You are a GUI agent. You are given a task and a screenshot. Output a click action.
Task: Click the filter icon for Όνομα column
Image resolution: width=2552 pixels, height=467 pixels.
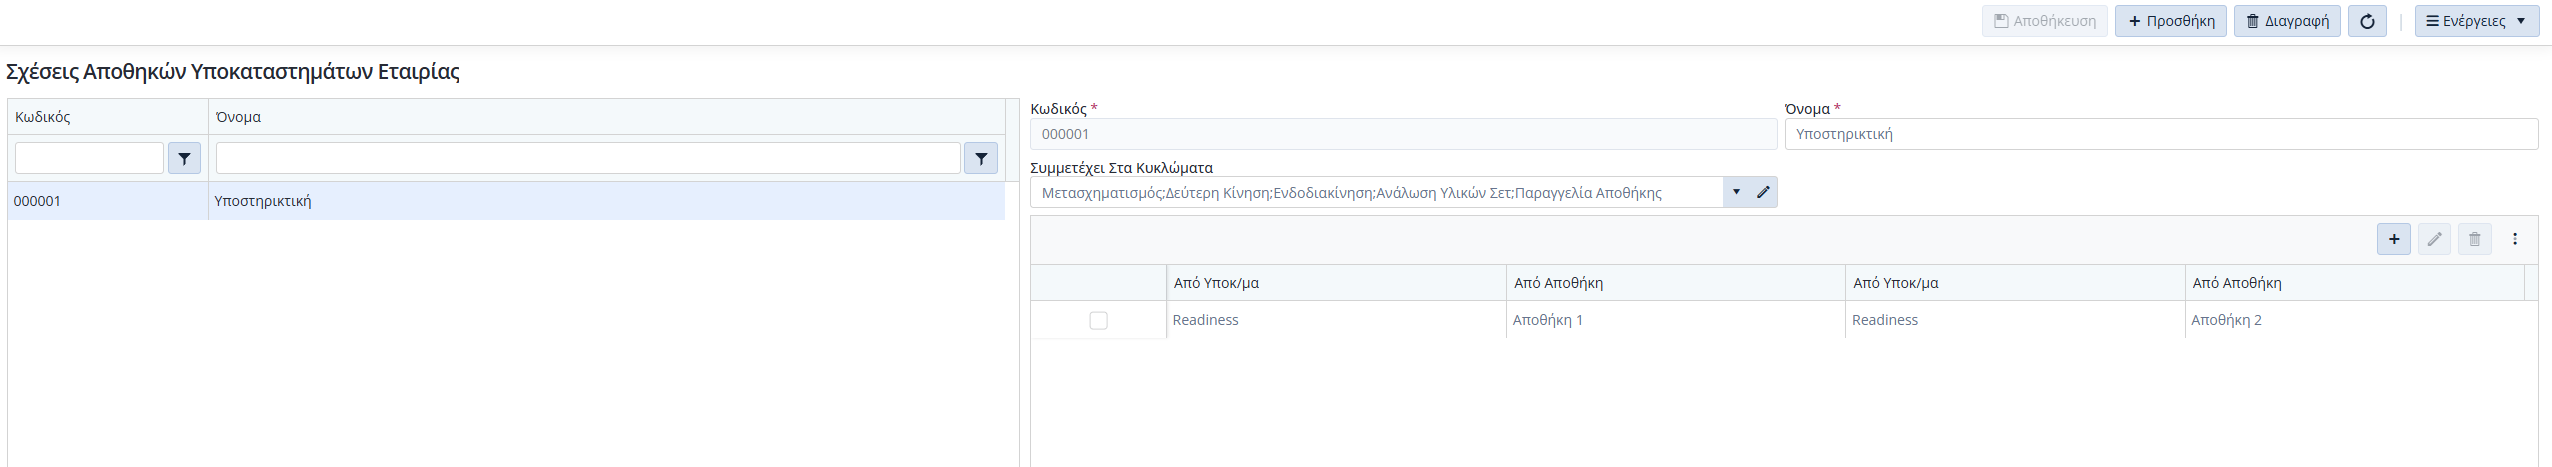click(x=981, y=158)
